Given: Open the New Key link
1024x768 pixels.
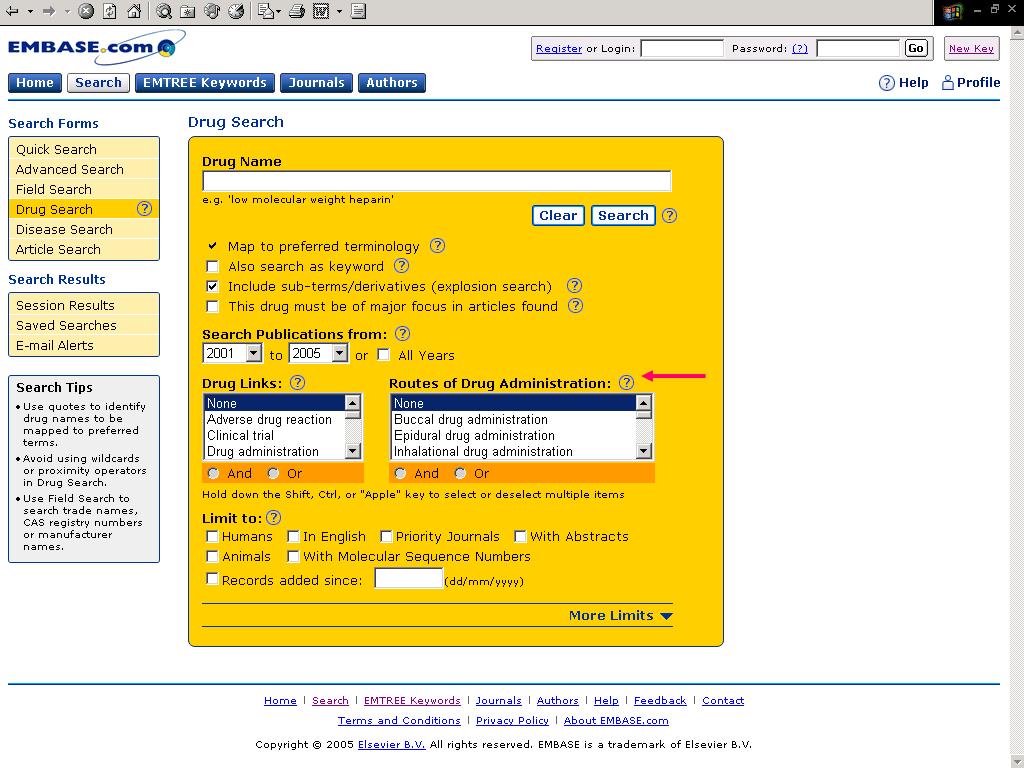Looking at the screenshot, I should point(971,48).
